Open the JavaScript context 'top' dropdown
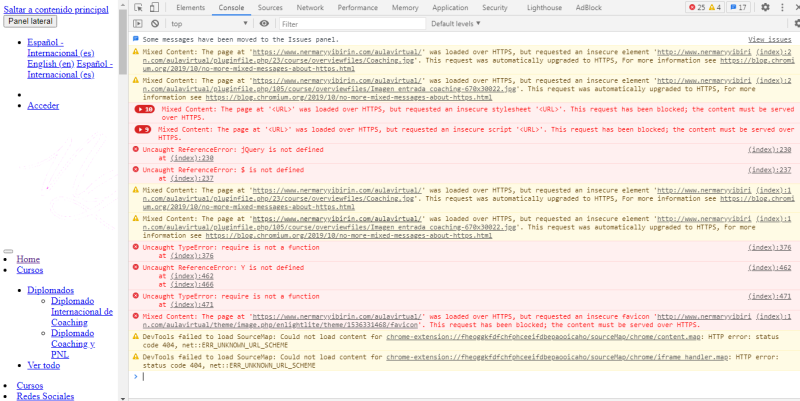 (x=209, y=23)
